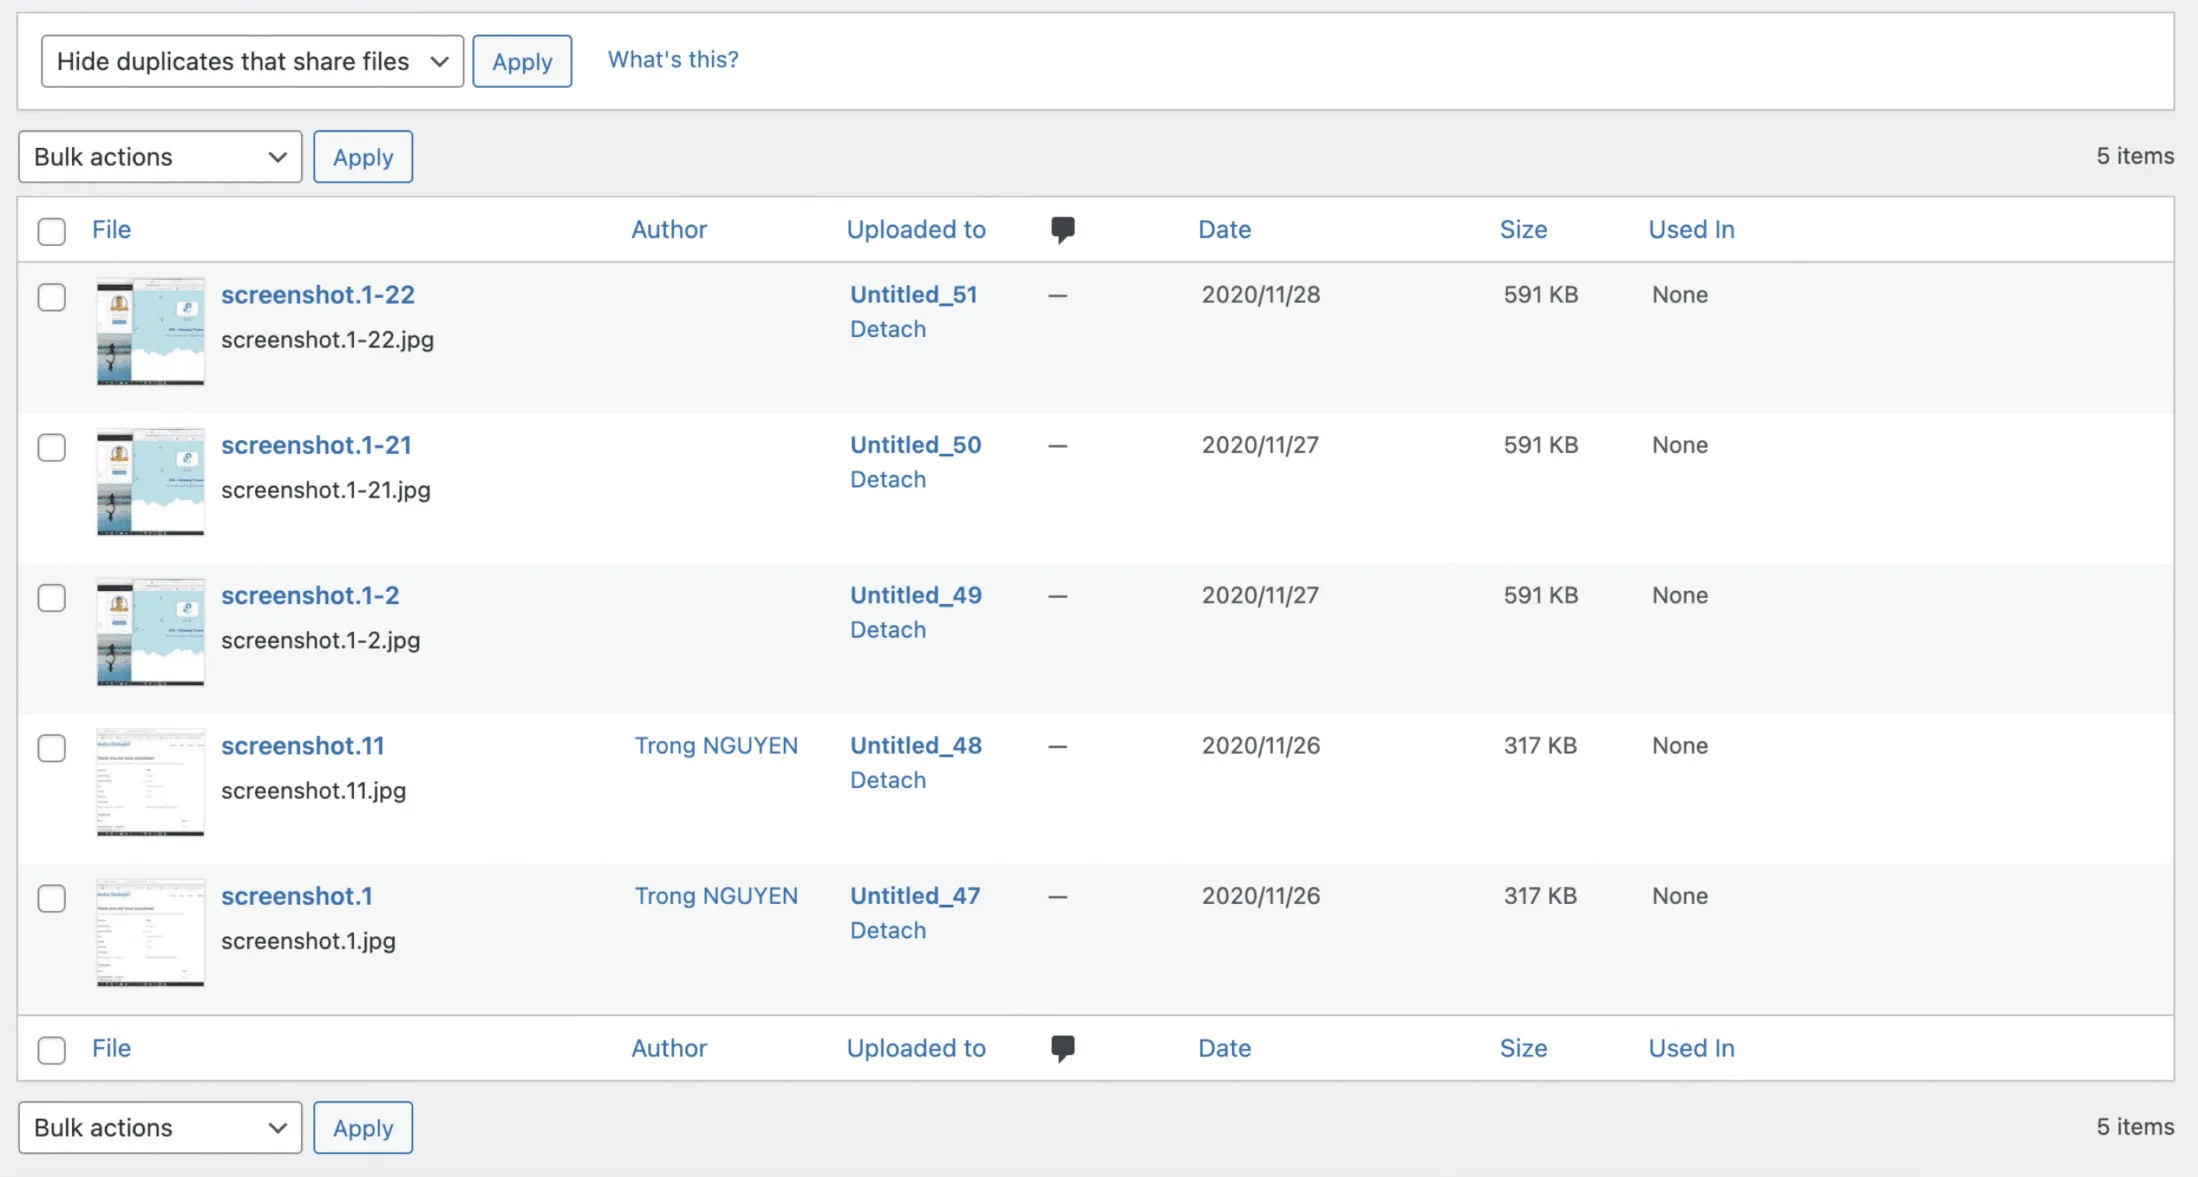Select the screenshot.1 row checkbox

click(52, 898)
